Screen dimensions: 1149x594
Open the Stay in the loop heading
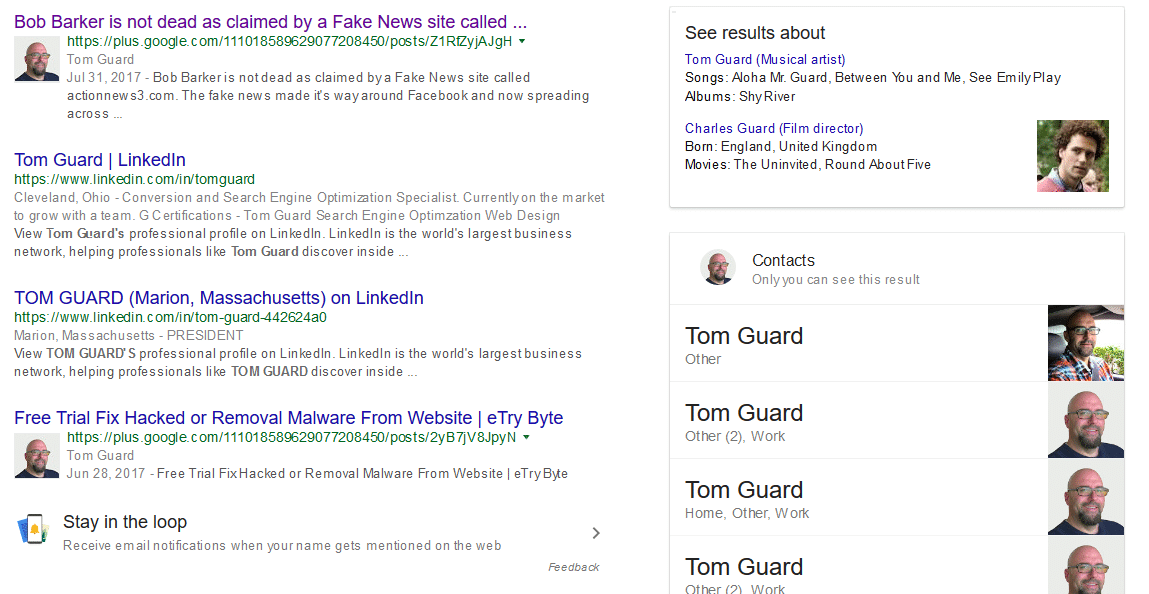tap(125, 521)
